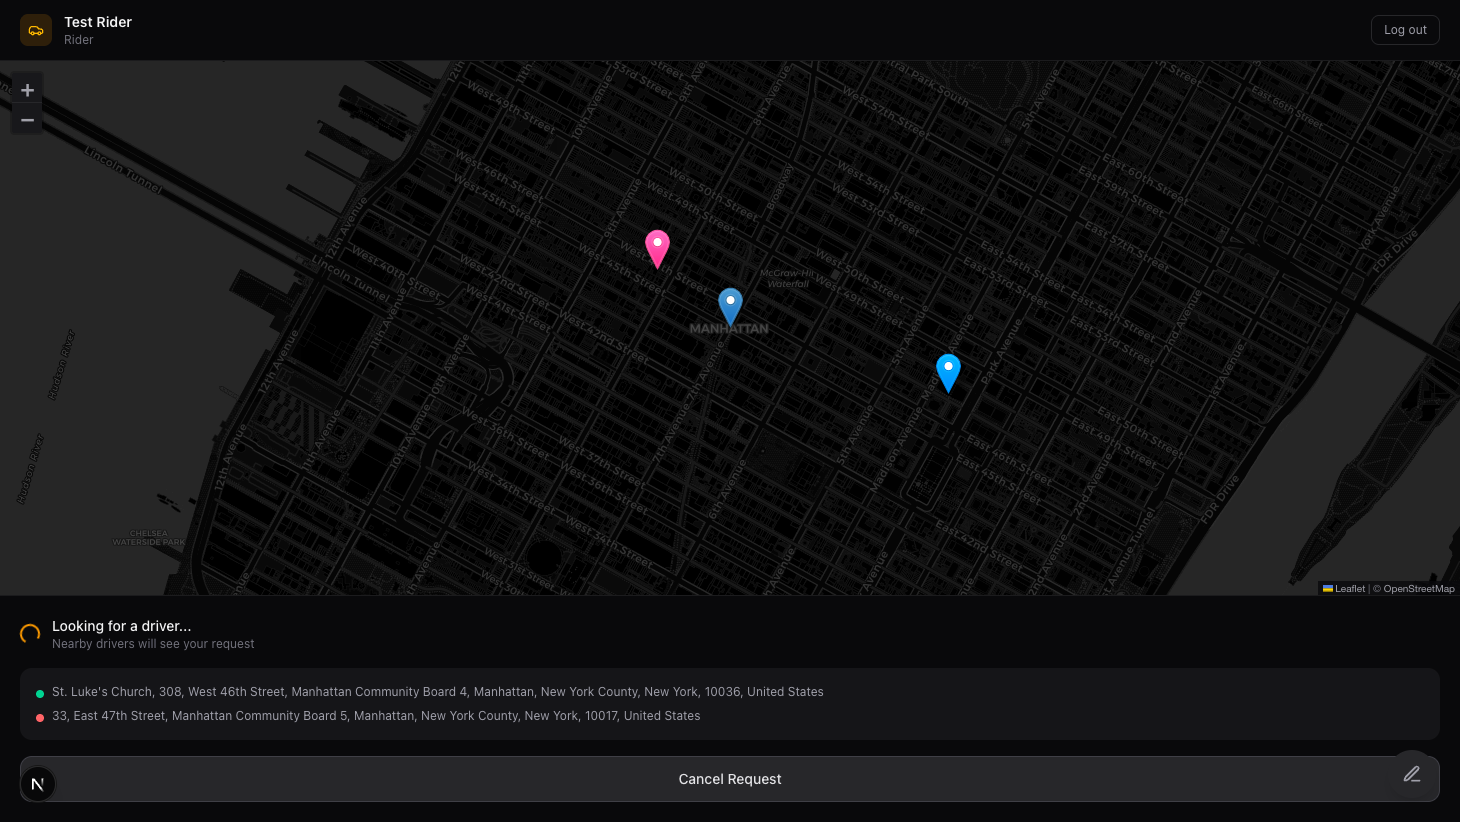Click the "Looking for a driver..." status text
Image resolution: width=1460 pixels, height=822 pixels.
121,626
